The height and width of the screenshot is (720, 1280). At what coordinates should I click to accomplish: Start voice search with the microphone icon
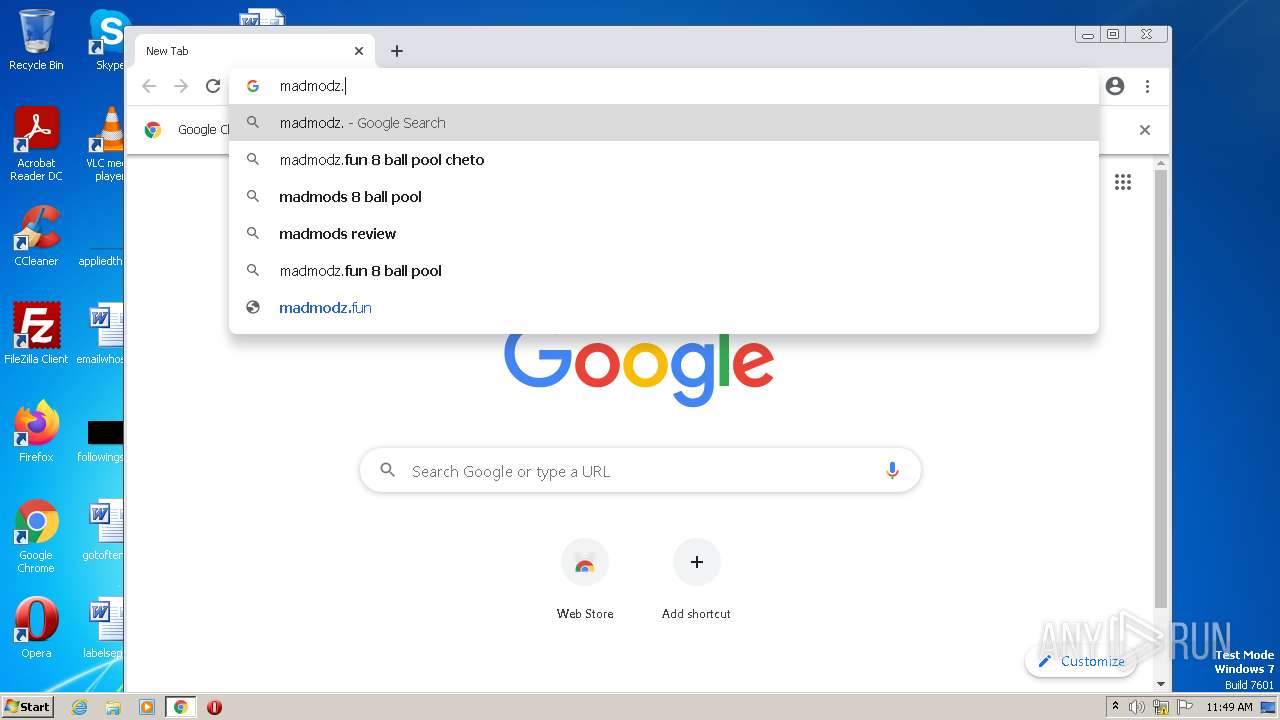coord(892,471)
